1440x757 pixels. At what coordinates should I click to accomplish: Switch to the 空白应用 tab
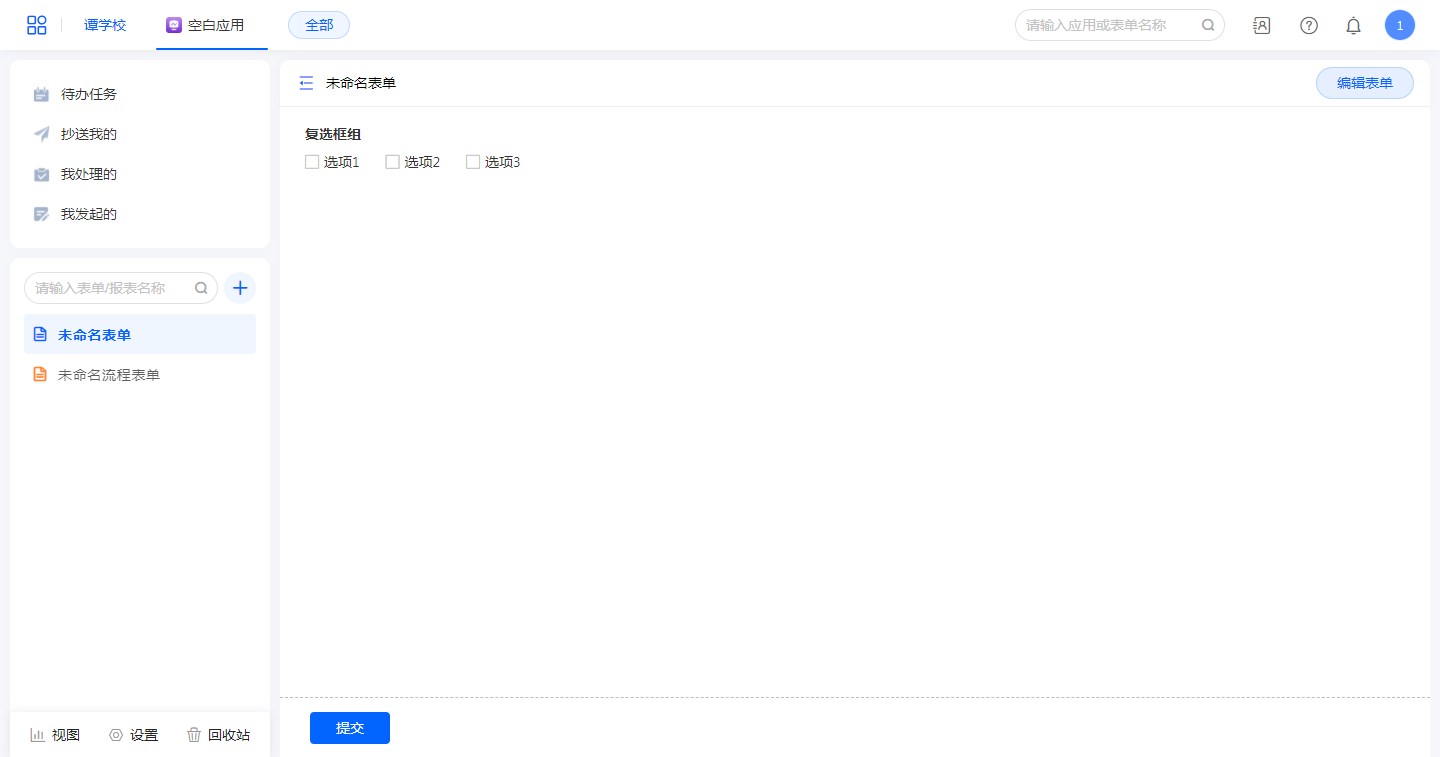click(x=206, y=25)
